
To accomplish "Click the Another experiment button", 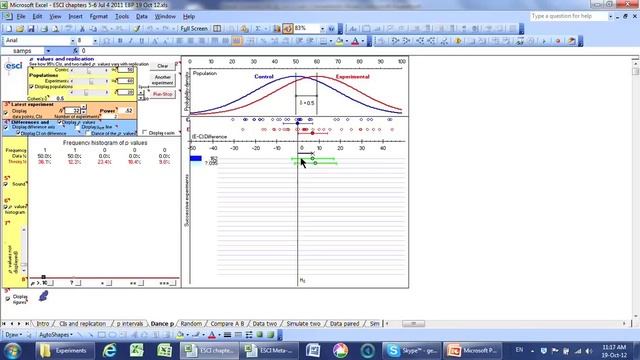I will (x=162, y=80).
